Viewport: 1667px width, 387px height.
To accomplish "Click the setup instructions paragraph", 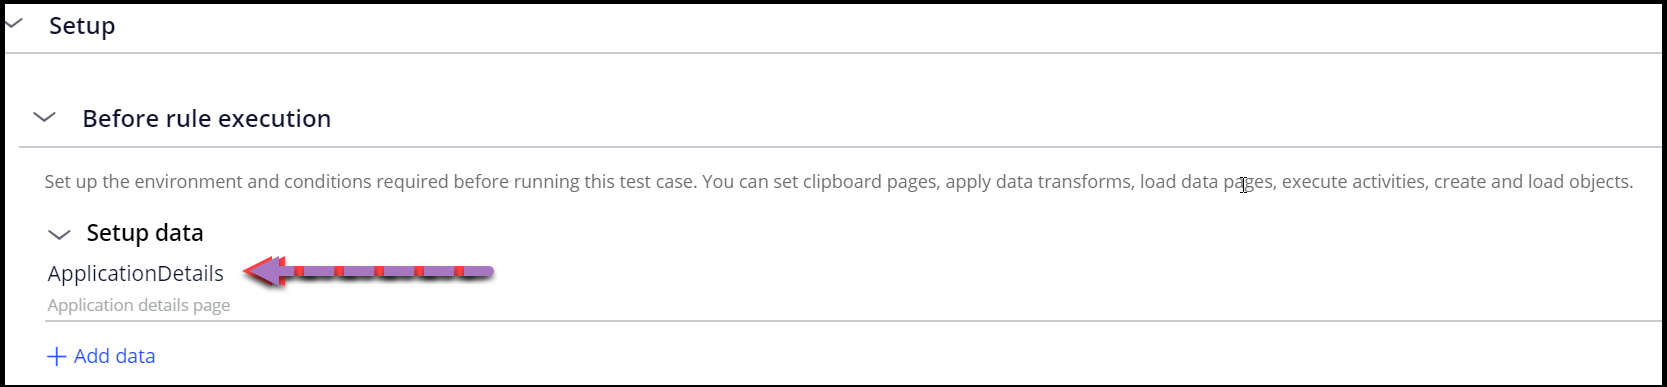I will click(838, 181).
